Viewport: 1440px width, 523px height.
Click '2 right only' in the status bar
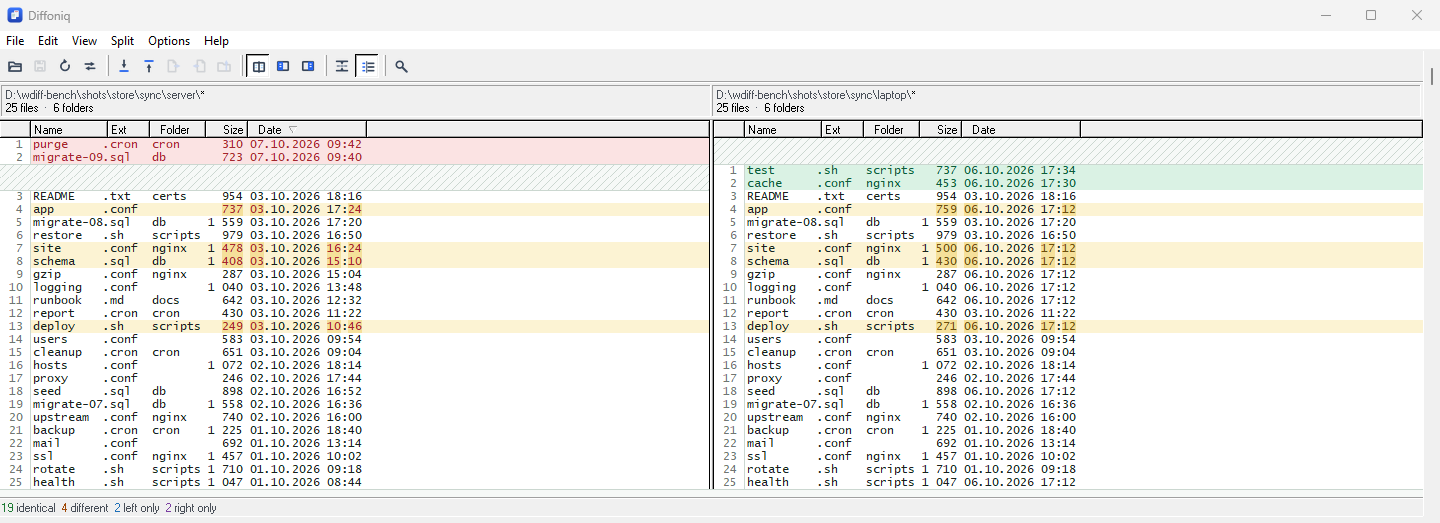[191, 508]
